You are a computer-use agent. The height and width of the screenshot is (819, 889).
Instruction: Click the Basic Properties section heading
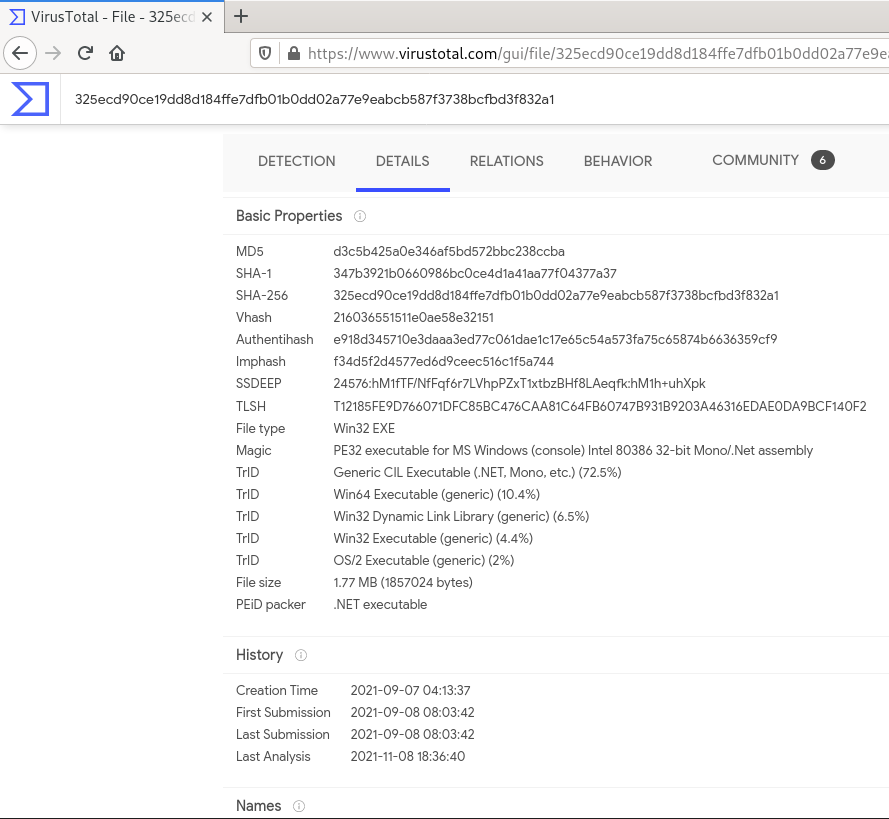(289, 216)
